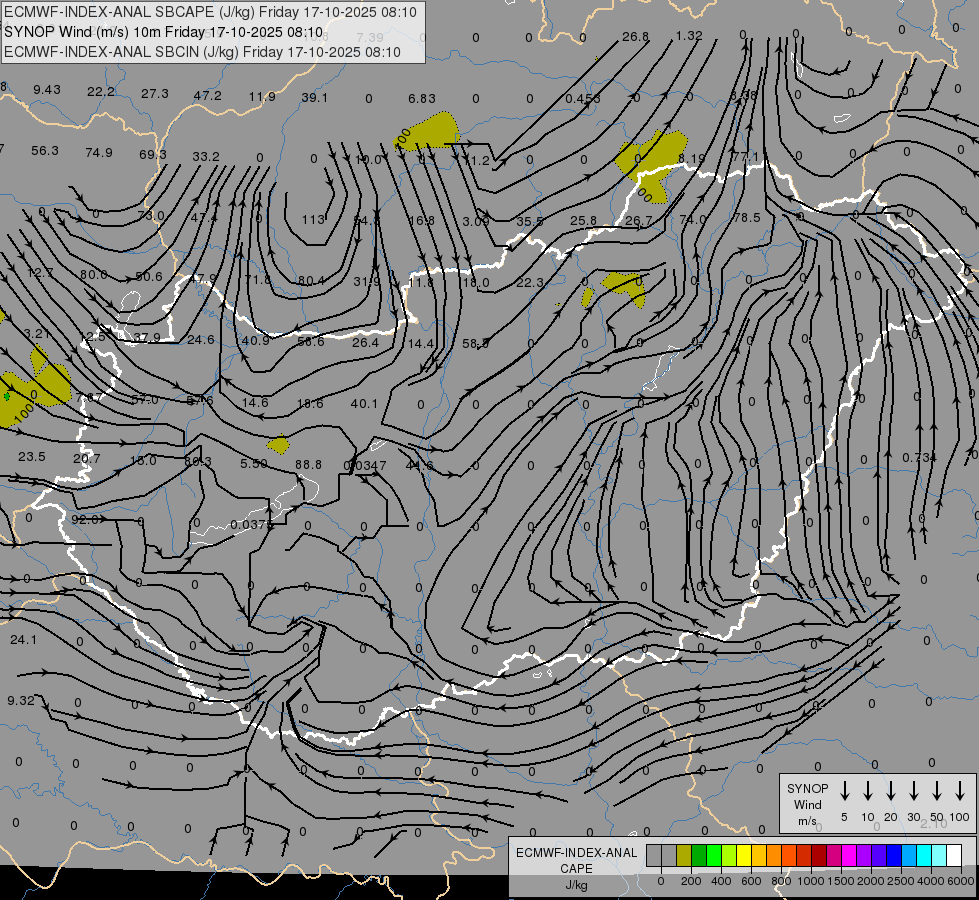Click the CAPE value 1.32
The width and height of the screenshot is (979, 900).
[689, 36]
